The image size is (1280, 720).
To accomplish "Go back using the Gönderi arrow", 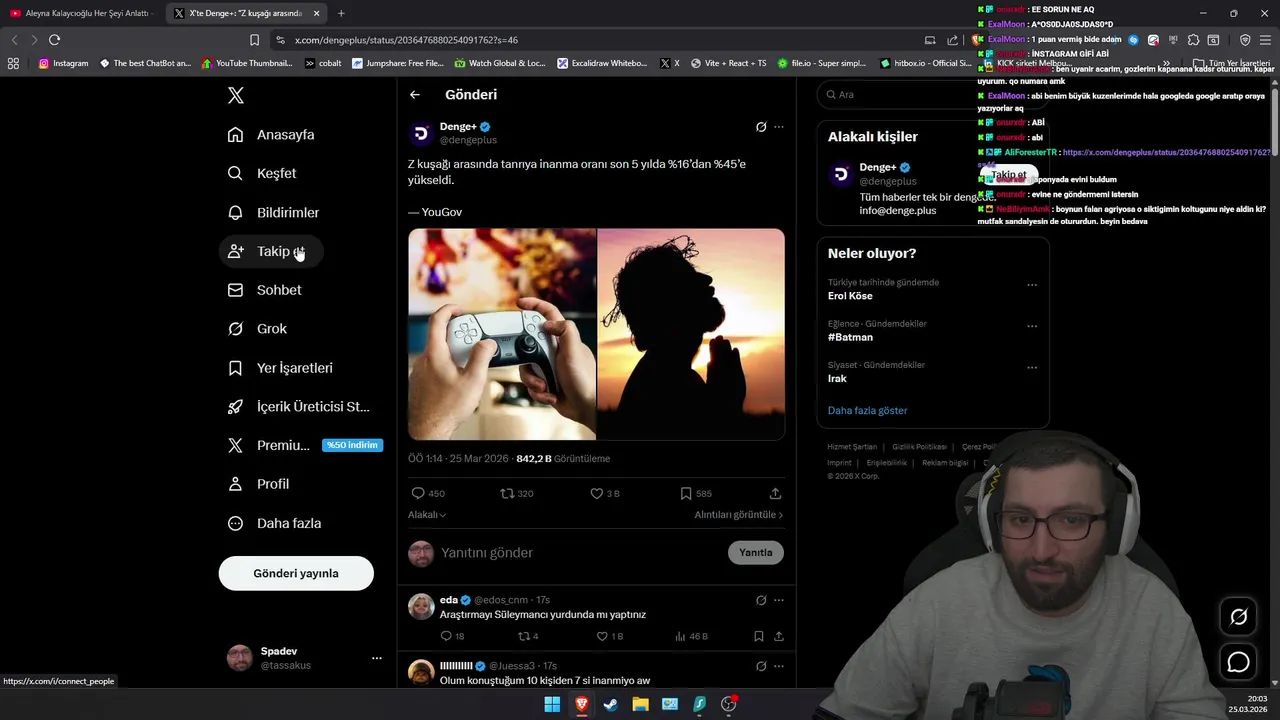I will pos(415,95).
